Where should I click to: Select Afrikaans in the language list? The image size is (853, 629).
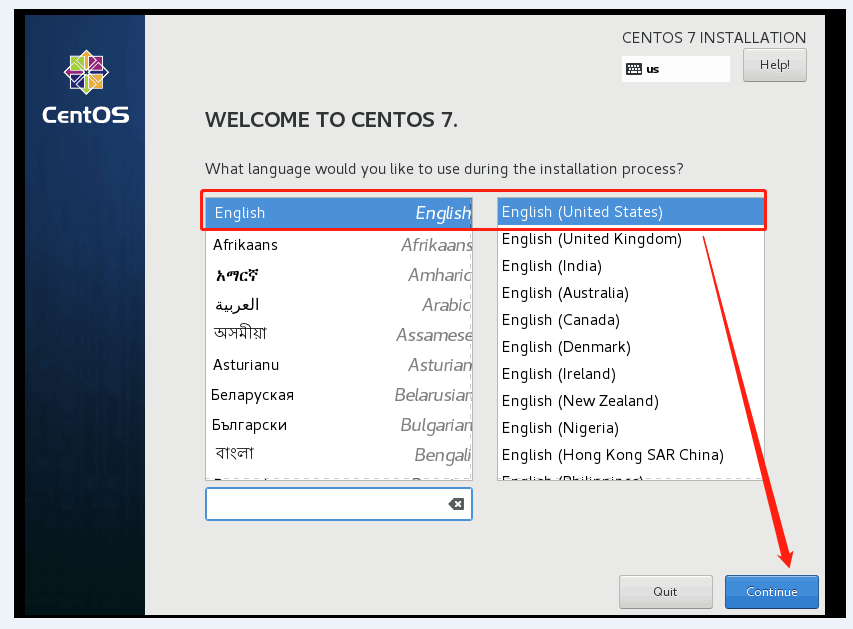tap(338, 245)
